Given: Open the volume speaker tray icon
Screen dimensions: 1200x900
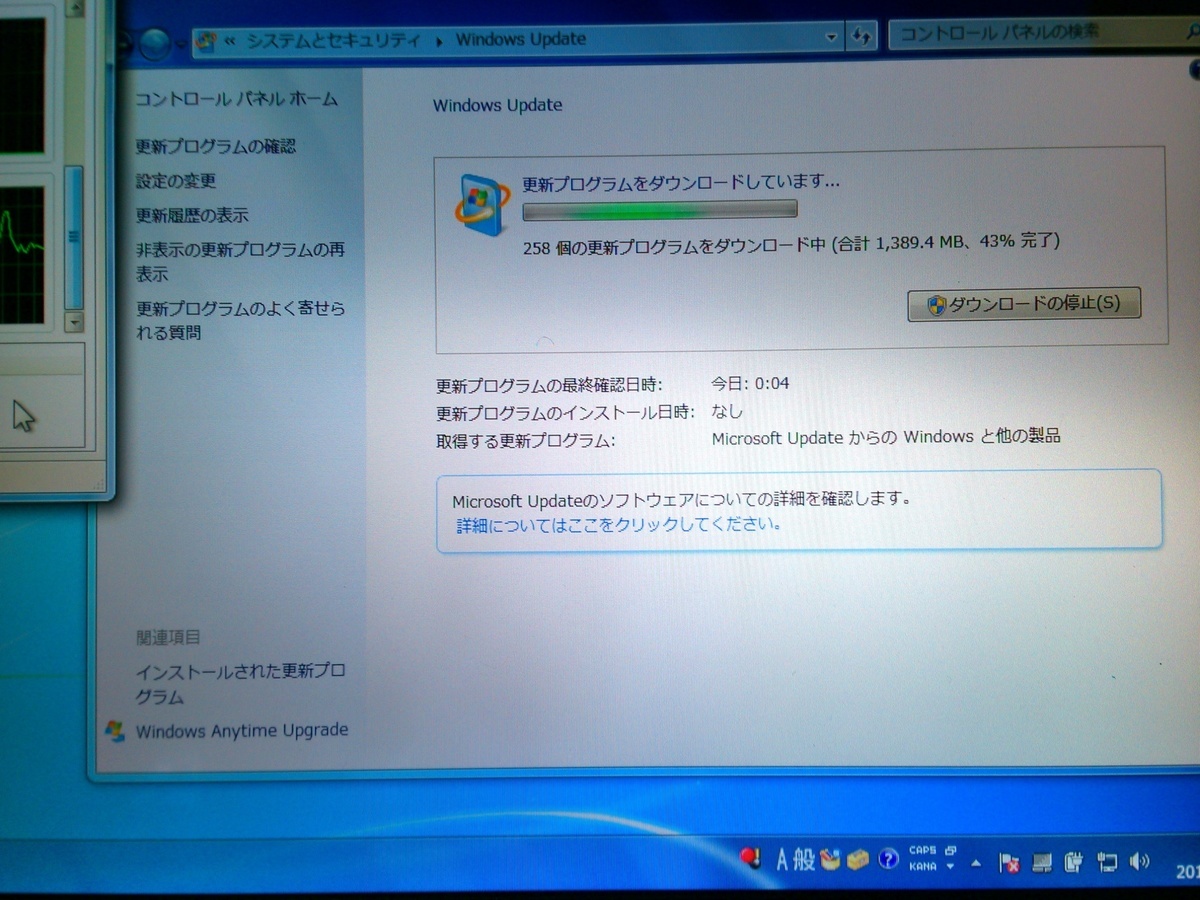Looking at the screenshot, I should point(1139,860).
